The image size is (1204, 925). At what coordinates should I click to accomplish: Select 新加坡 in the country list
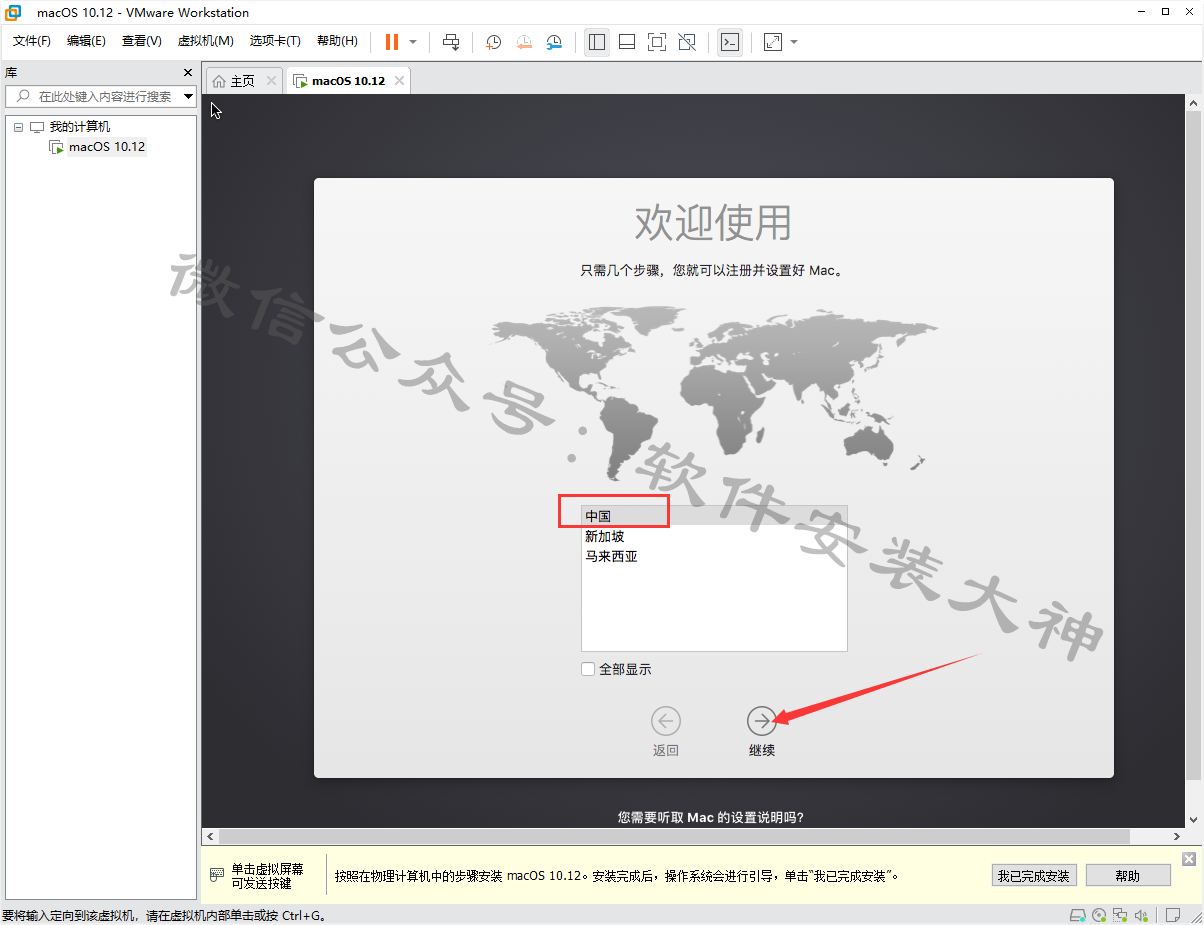point(714,536)
